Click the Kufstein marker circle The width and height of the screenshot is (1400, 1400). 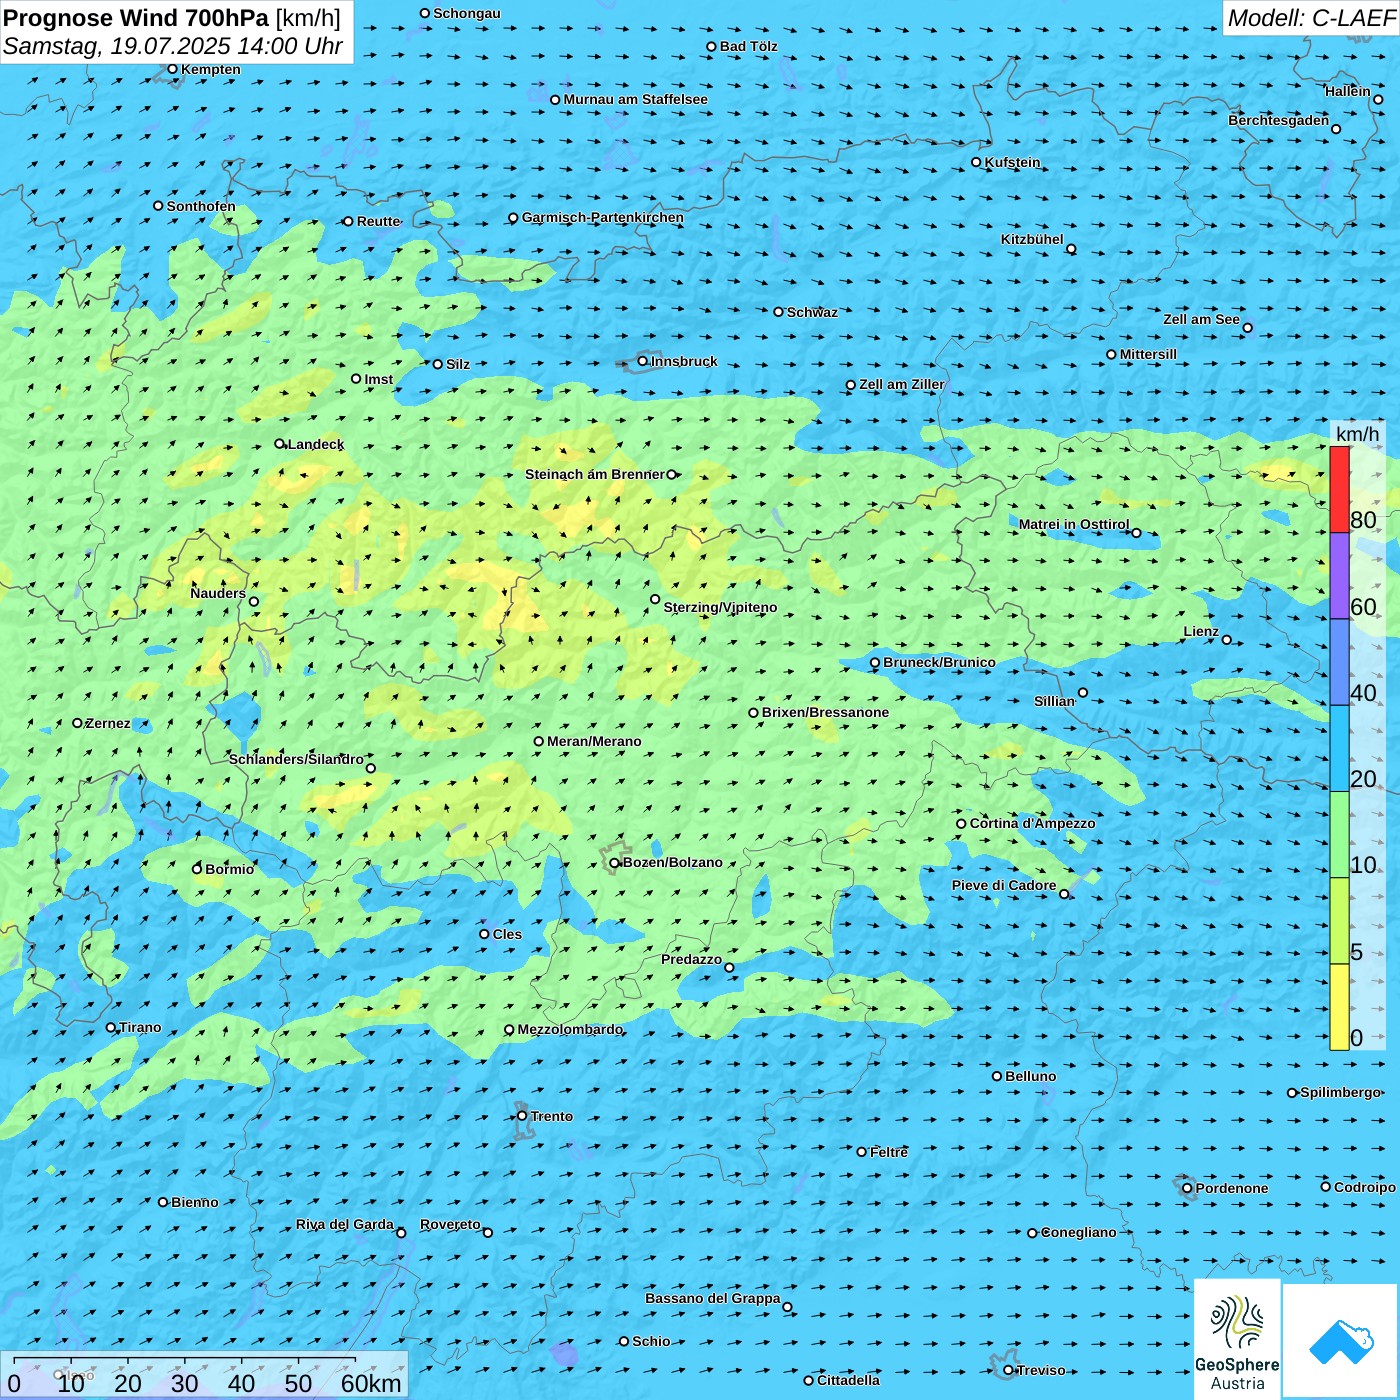click(977, 162)
